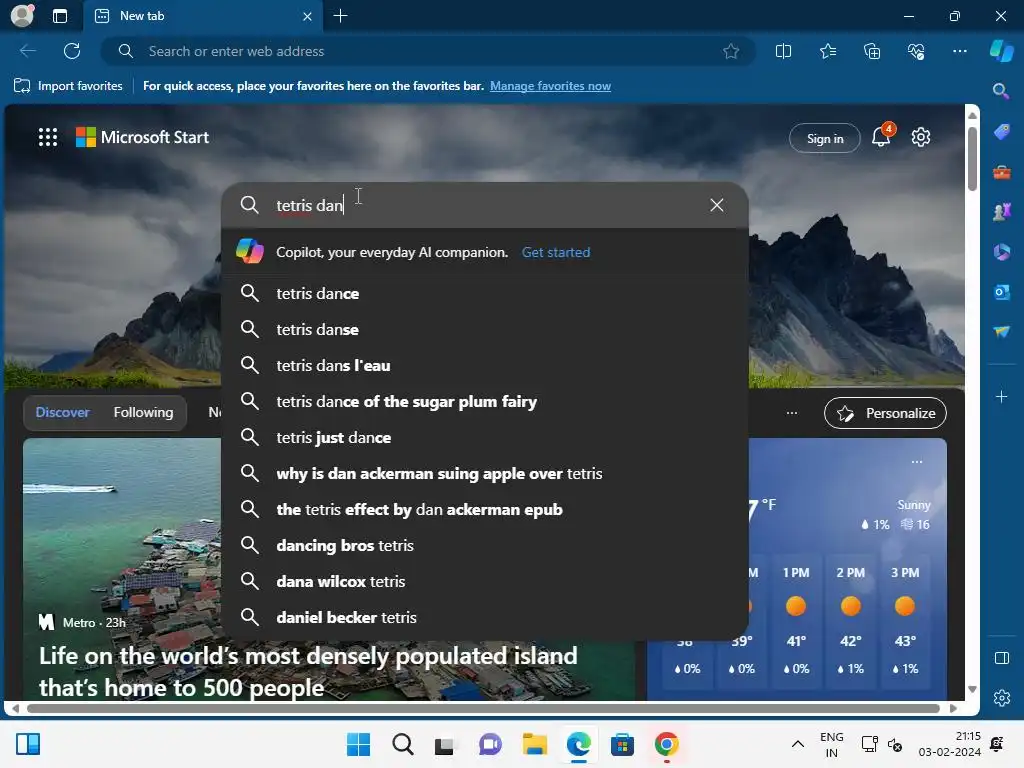Click the horizontal page scrollbar thumb
This screenshot has width=1024, height=768.
pos(483,708)
